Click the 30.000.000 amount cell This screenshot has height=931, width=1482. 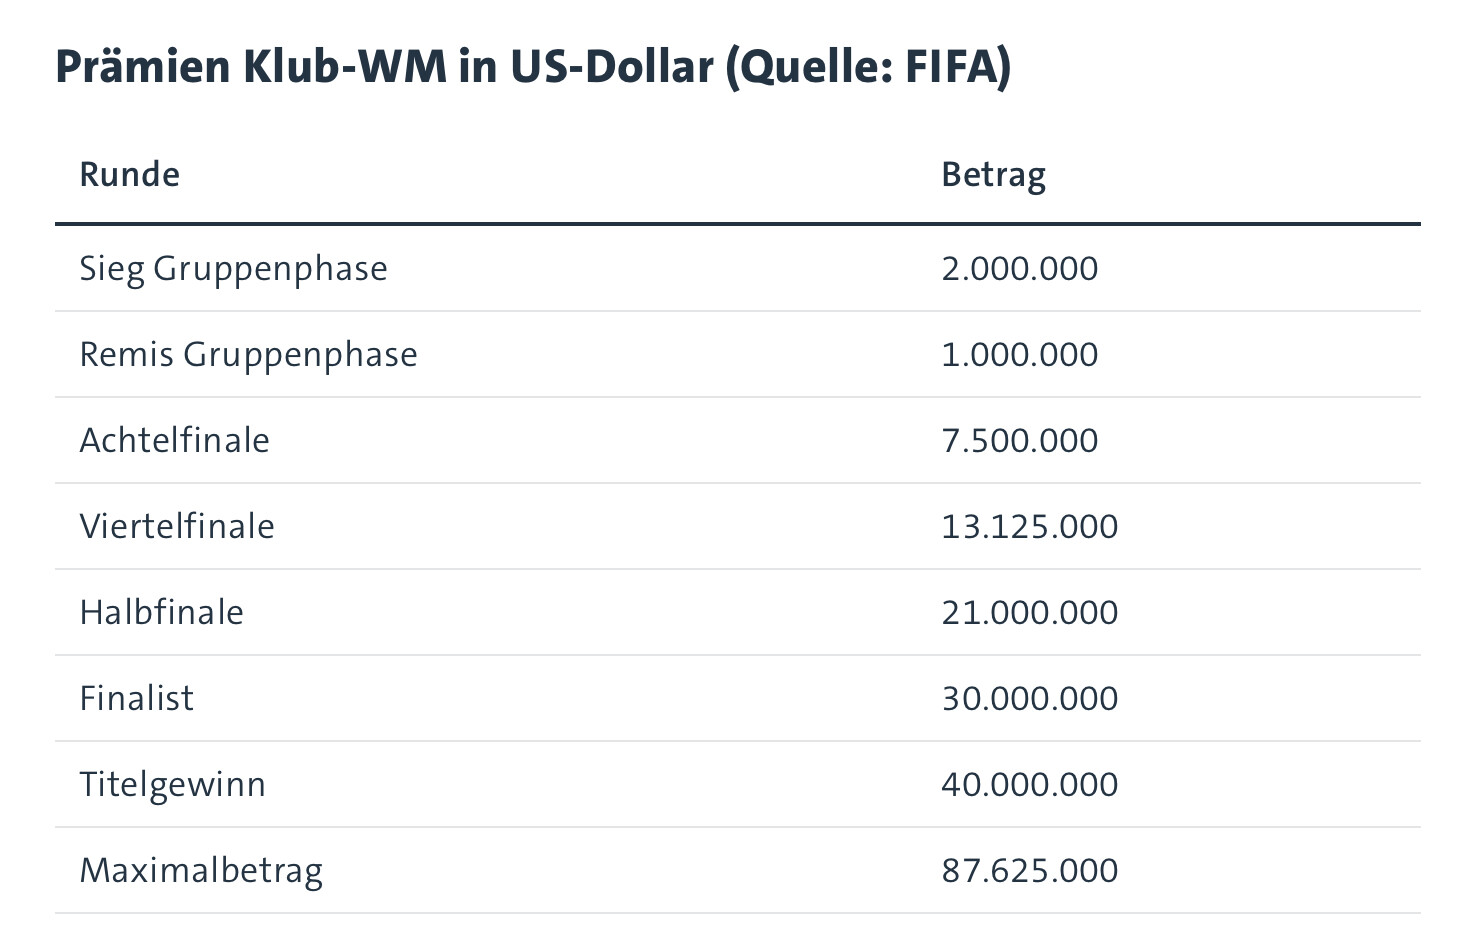pos(1029,699)
